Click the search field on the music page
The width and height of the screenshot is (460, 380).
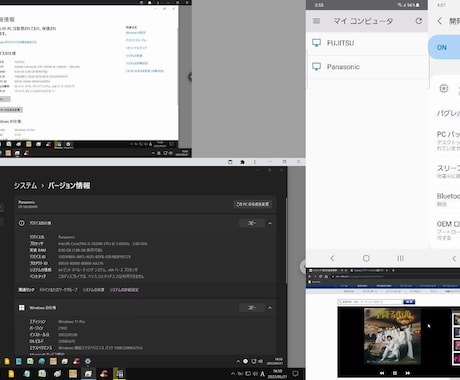click(x=370, y=302)
